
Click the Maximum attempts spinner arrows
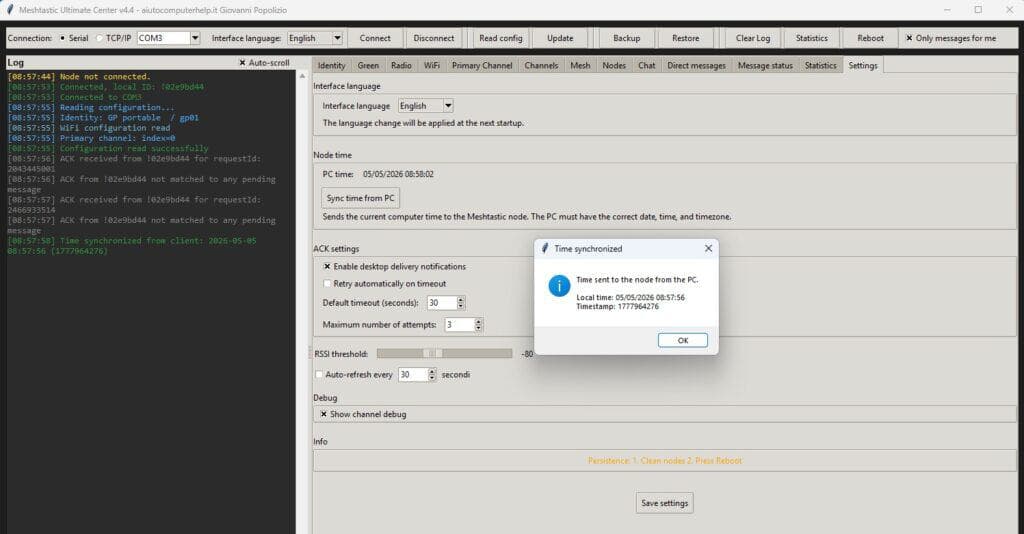pos(479,324)
